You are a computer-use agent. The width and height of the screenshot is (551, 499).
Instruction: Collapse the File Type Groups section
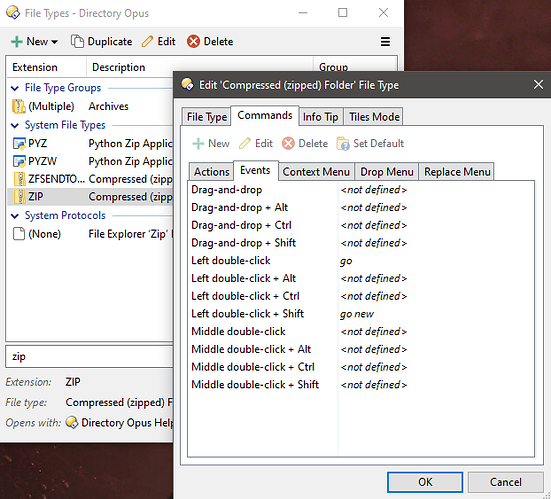15,88
